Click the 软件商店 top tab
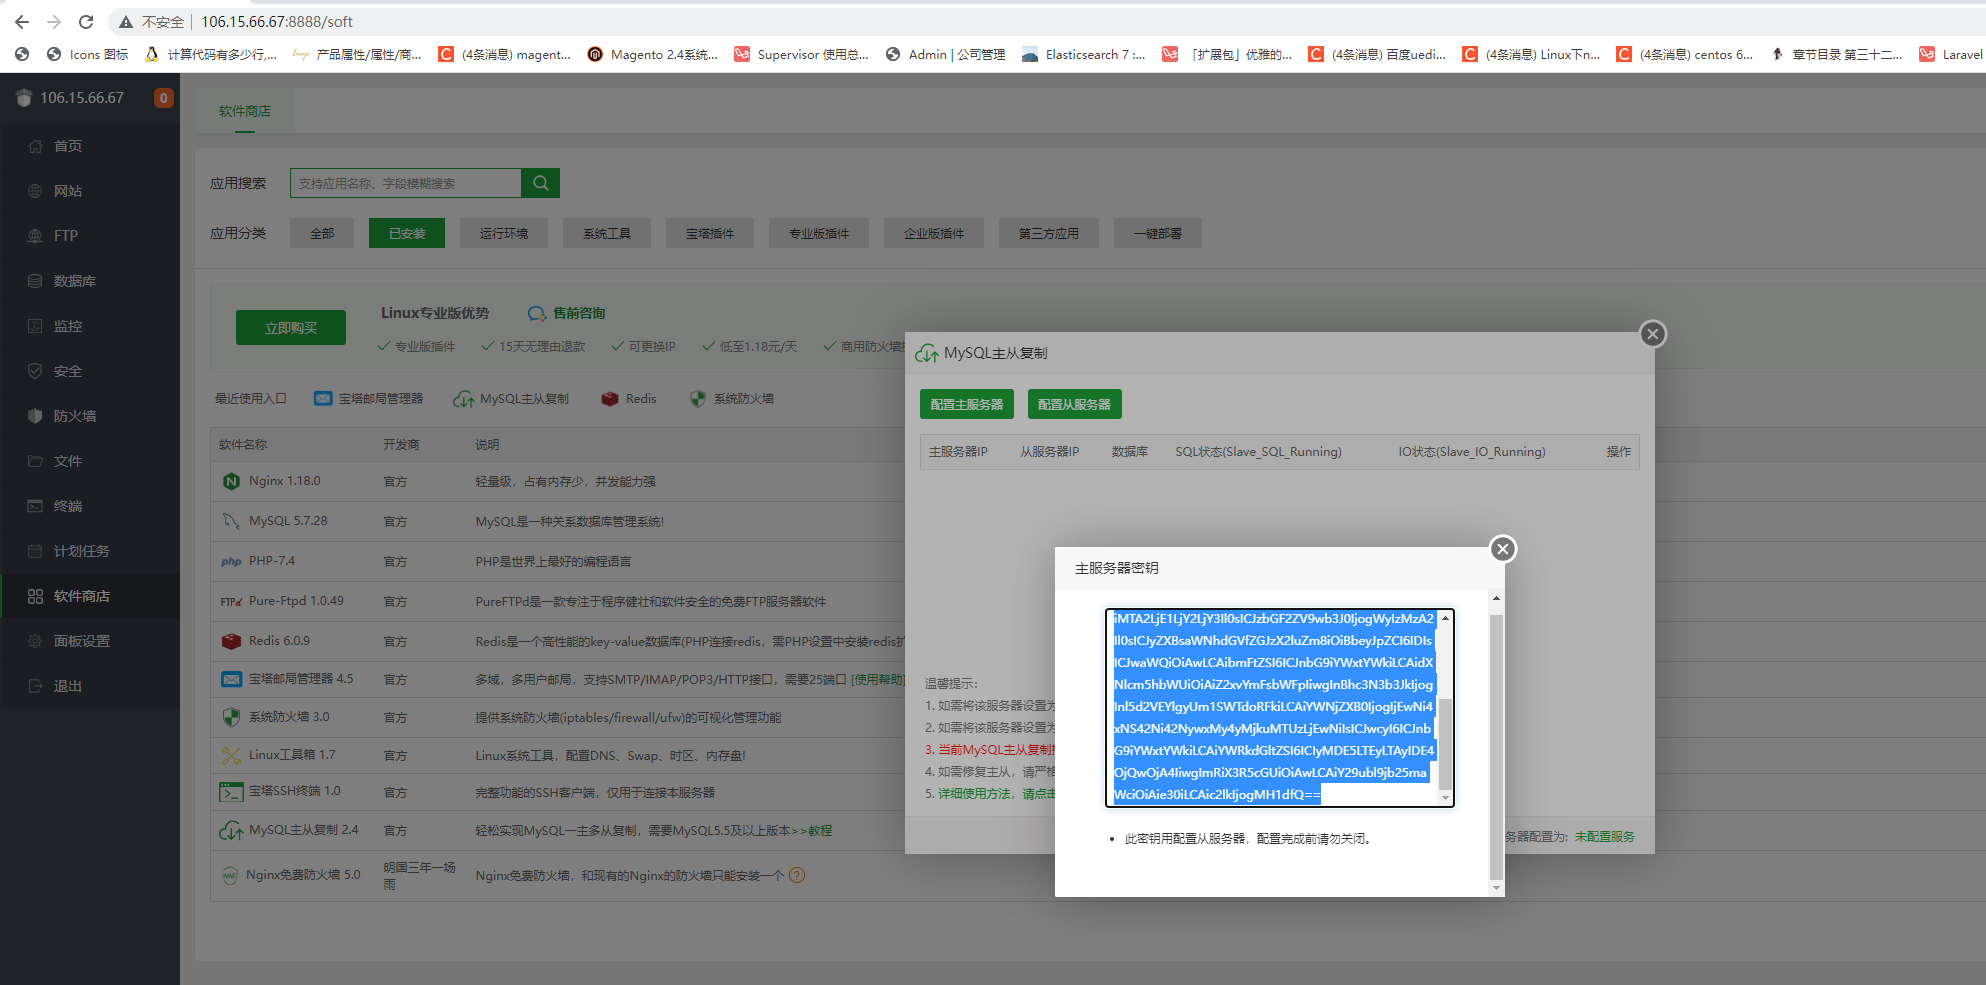This screenshot has height=985, width=1986. click(245, 111)
